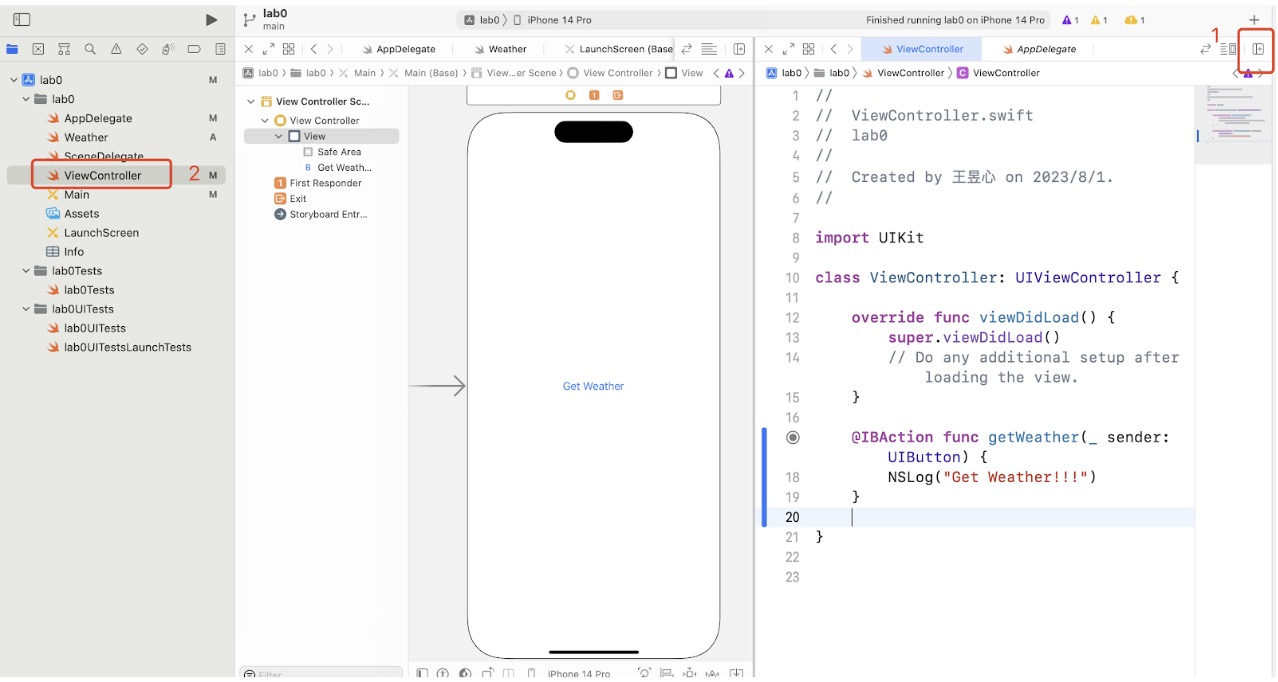
Task: Show the Breakpoint navigator
Action: pos(194,49)
